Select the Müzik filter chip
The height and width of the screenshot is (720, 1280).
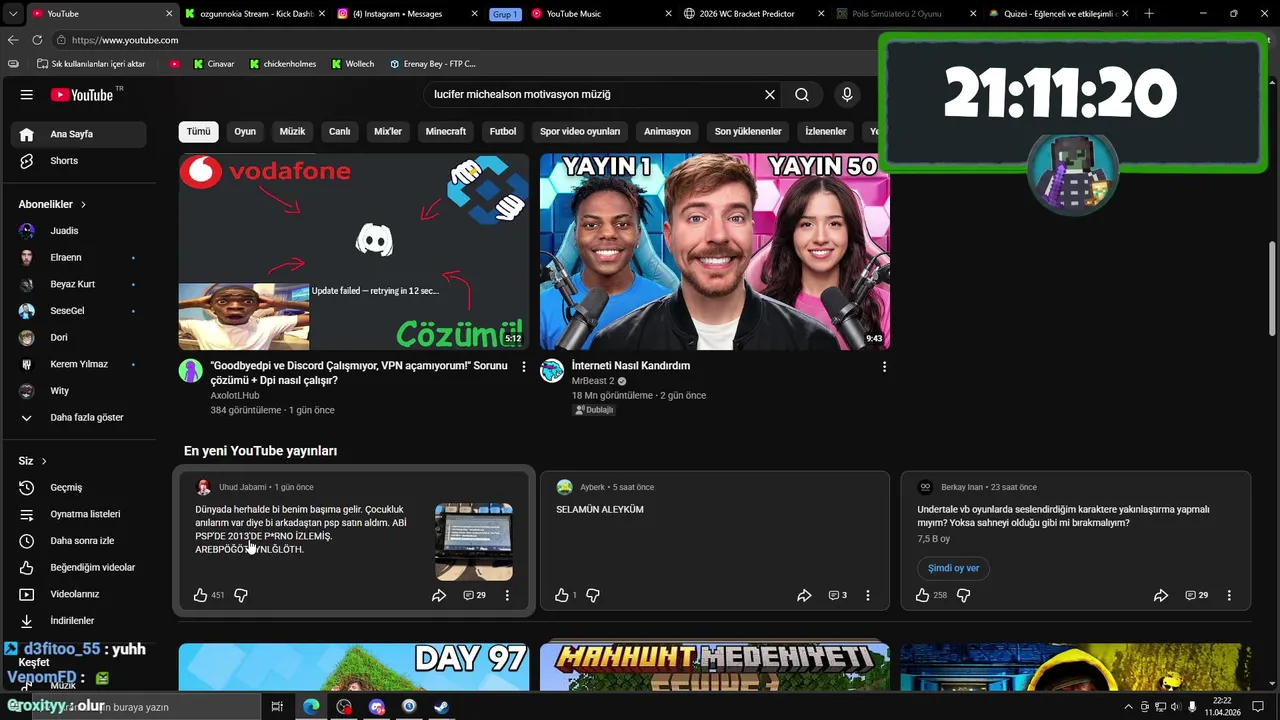(292, 131)
